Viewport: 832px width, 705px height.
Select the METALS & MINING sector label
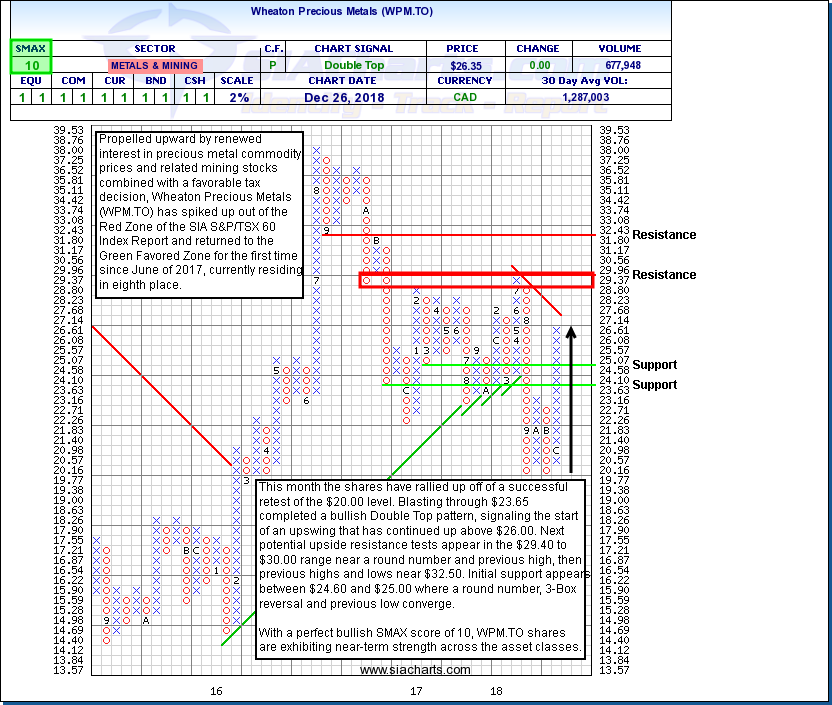click(154, 65)
